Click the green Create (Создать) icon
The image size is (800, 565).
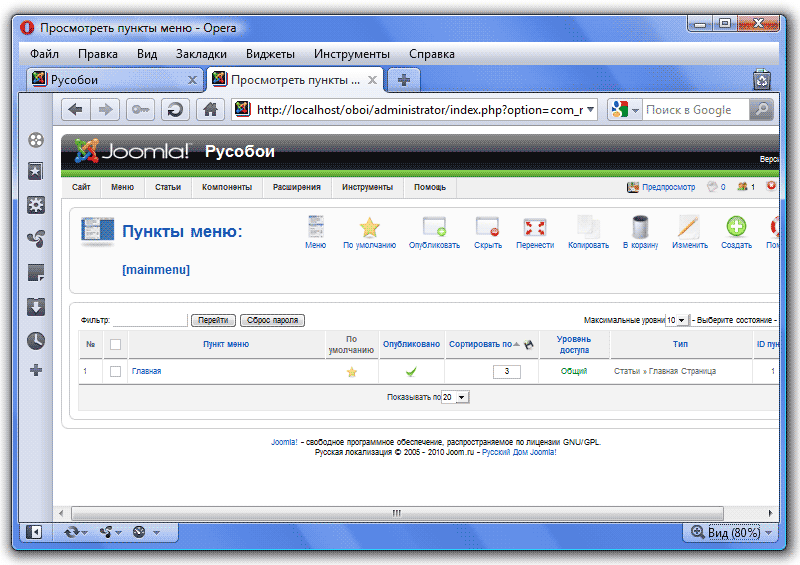(x=736, y=228)
